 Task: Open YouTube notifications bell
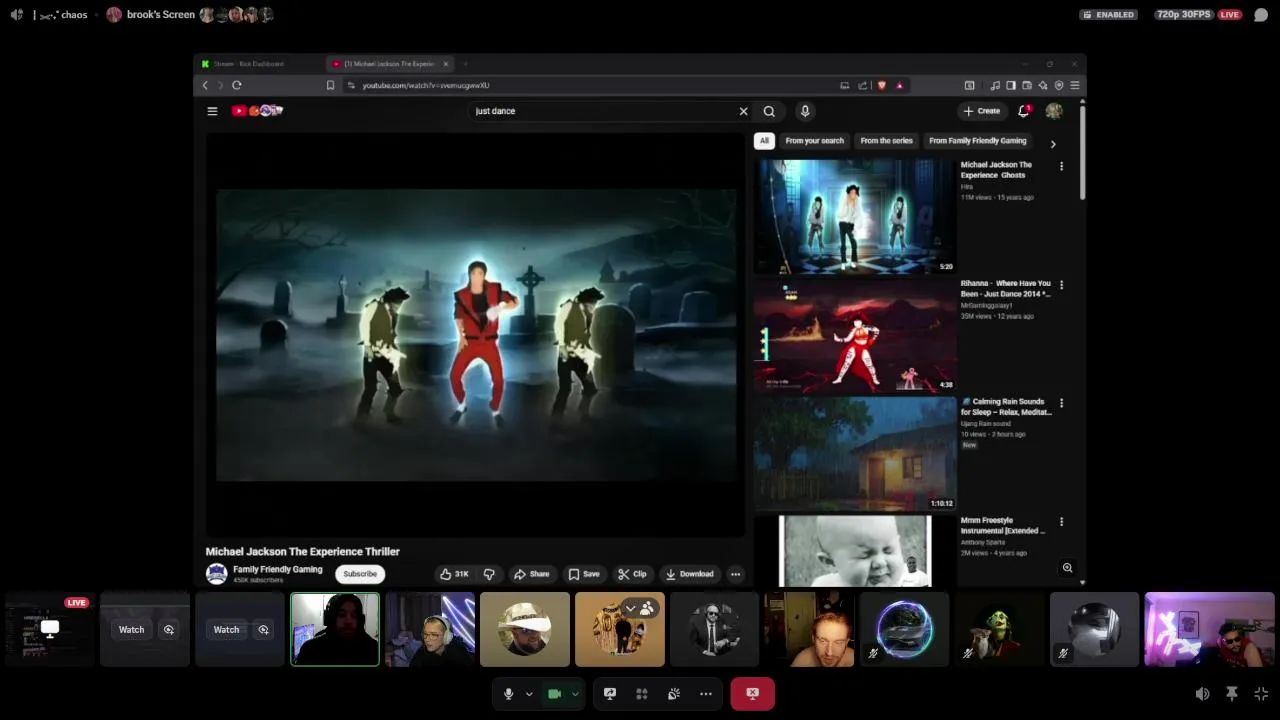[1024, 111]
